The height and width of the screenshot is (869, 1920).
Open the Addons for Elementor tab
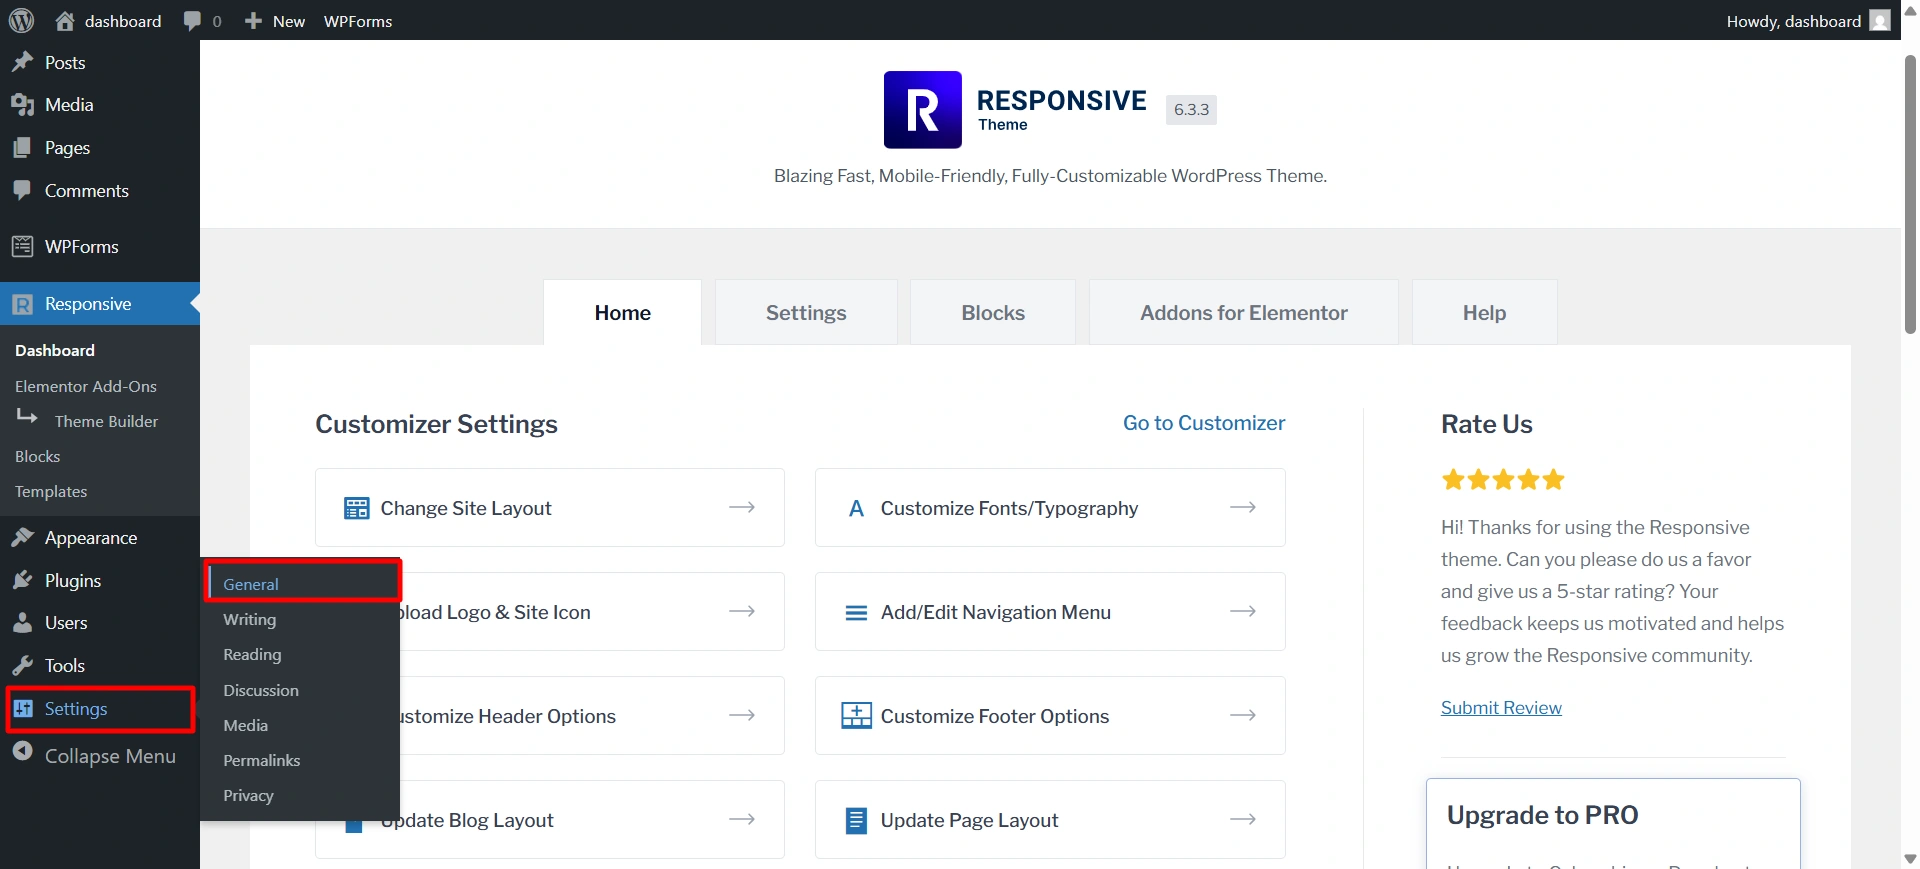coord(1244,313)
